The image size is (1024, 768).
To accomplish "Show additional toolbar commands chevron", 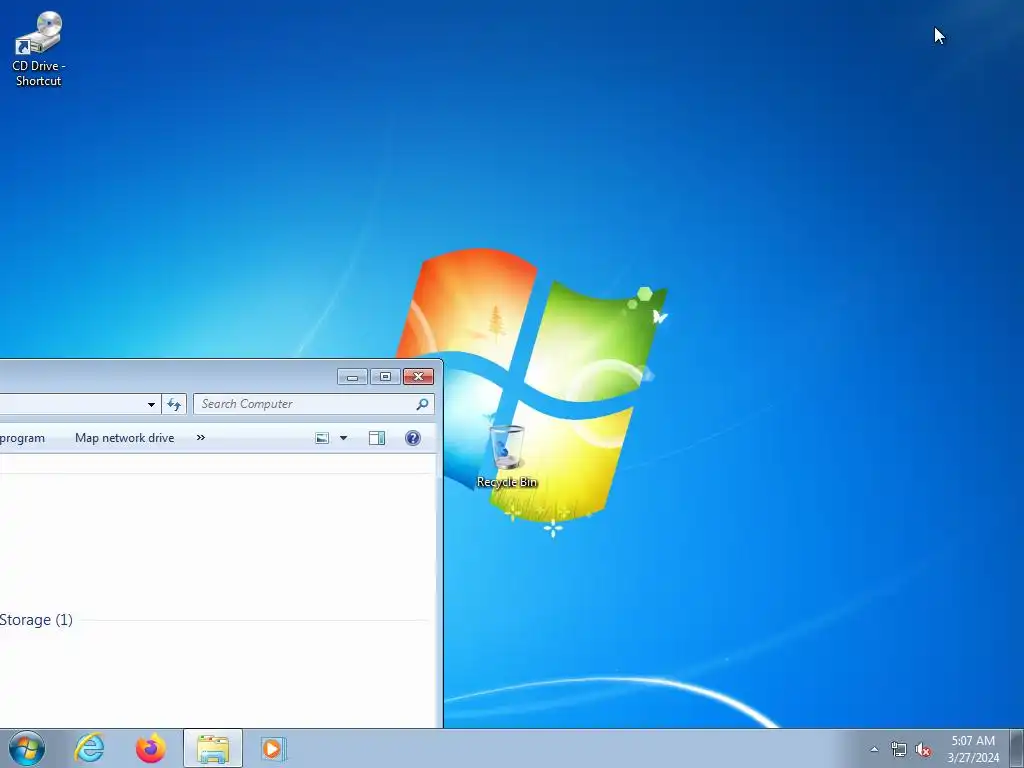I will click(201, 438).
